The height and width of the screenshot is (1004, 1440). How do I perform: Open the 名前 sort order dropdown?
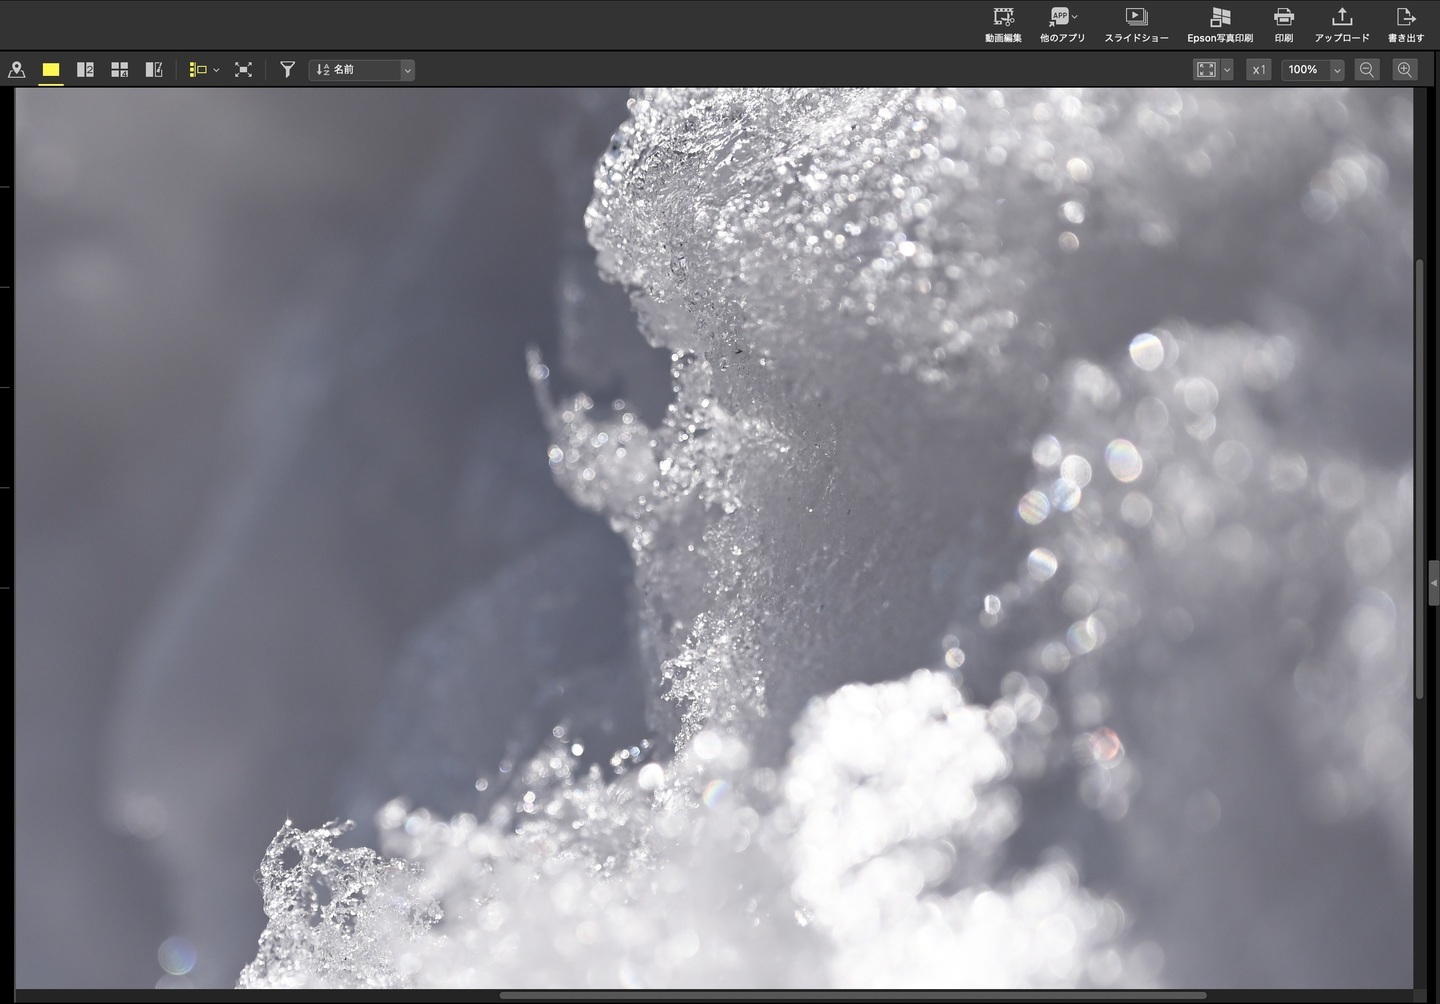(x=362, y=70)
